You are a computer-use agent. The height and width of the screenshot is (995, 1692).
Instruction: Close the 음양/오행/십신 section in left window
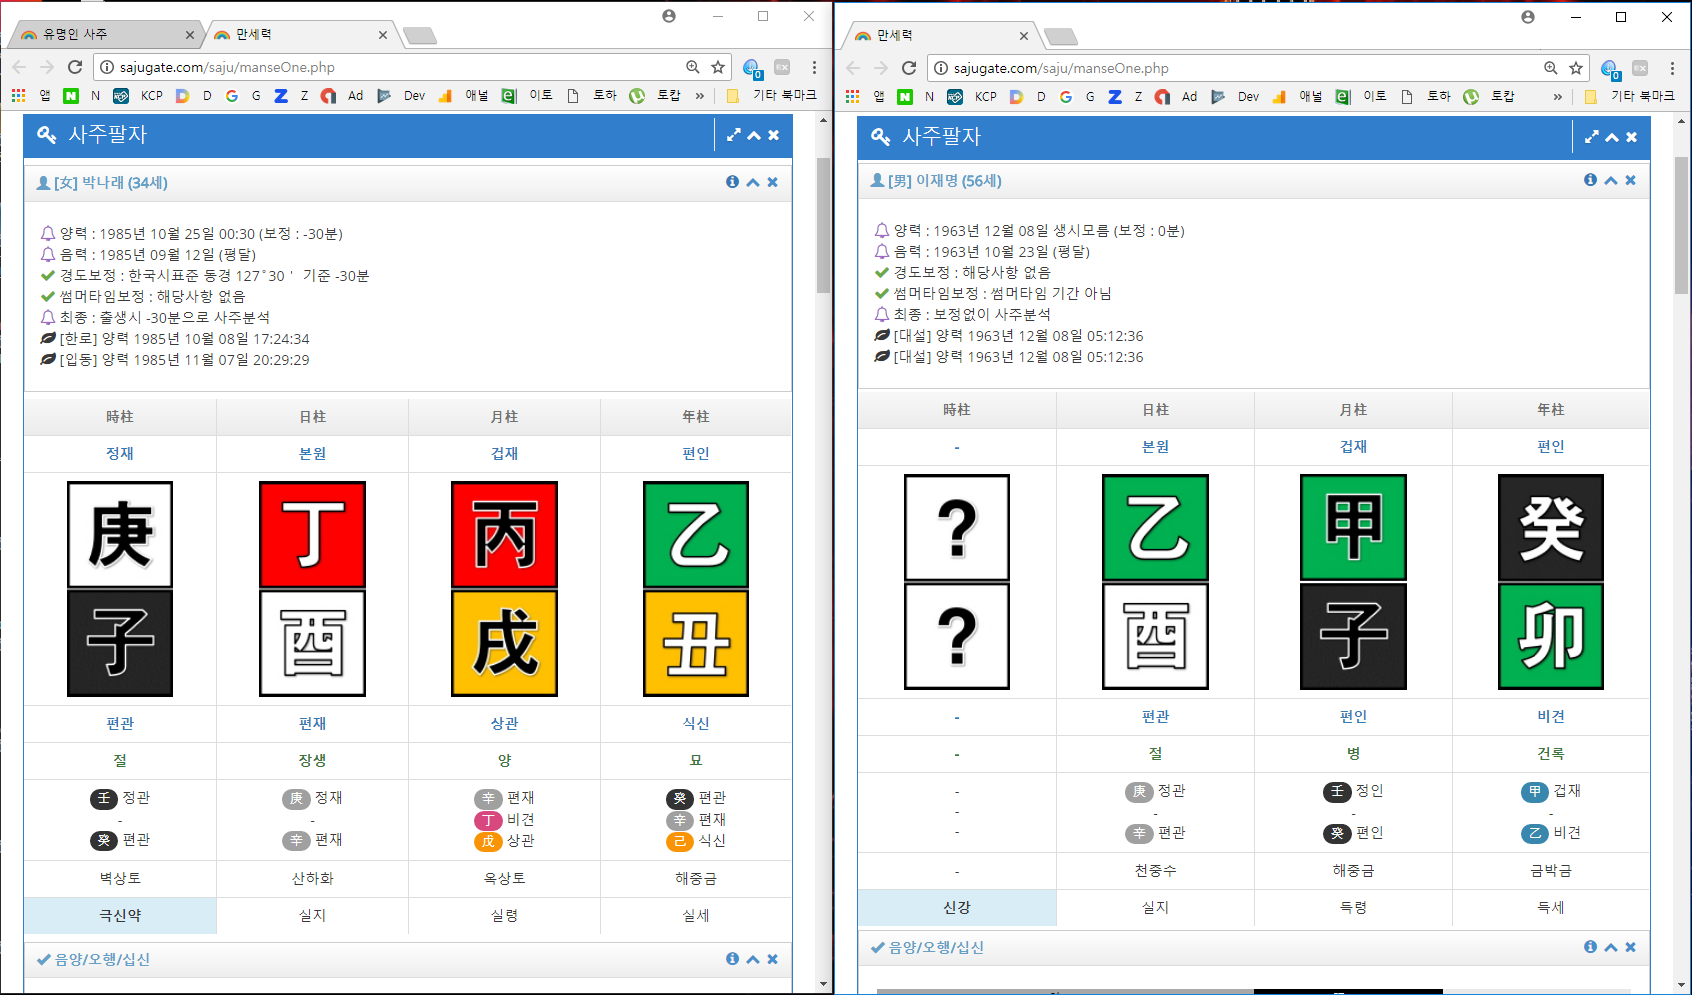[772, 959]
